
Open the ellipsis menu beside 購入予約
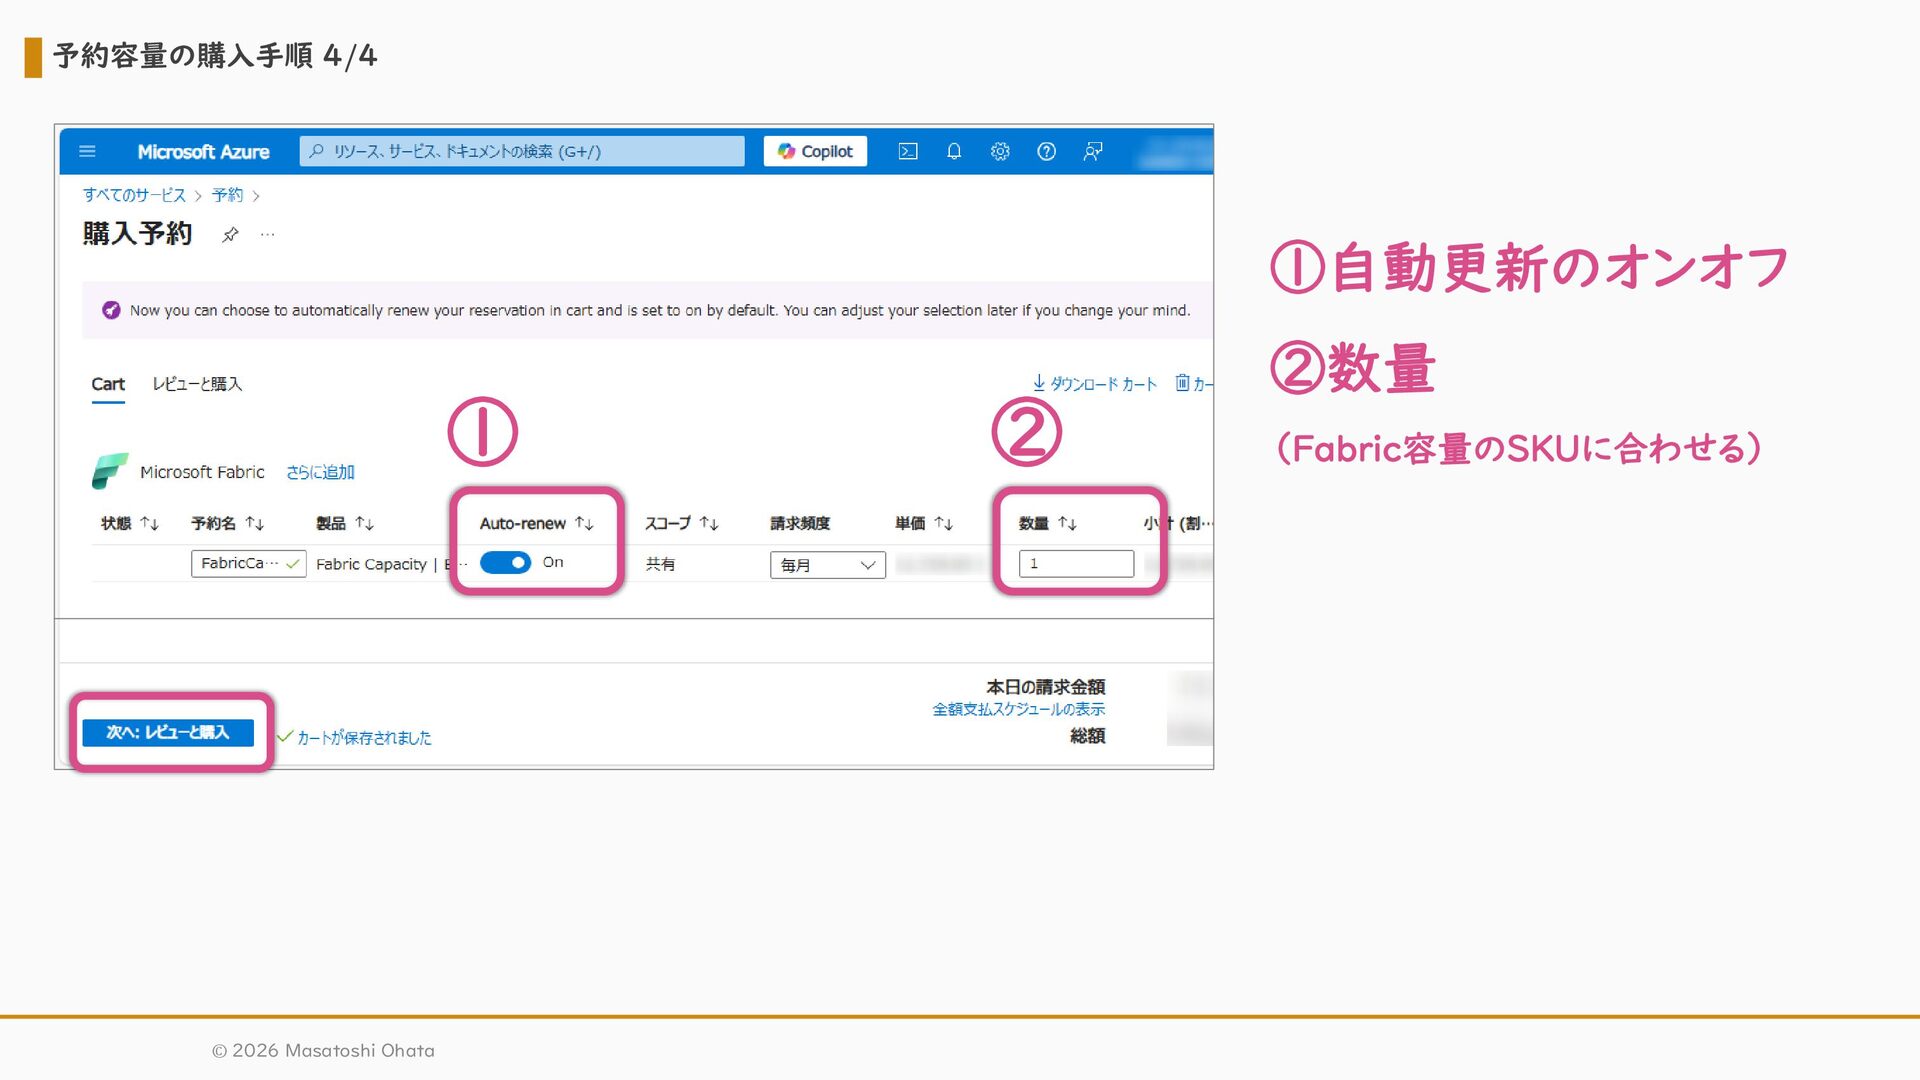(267, 235)
